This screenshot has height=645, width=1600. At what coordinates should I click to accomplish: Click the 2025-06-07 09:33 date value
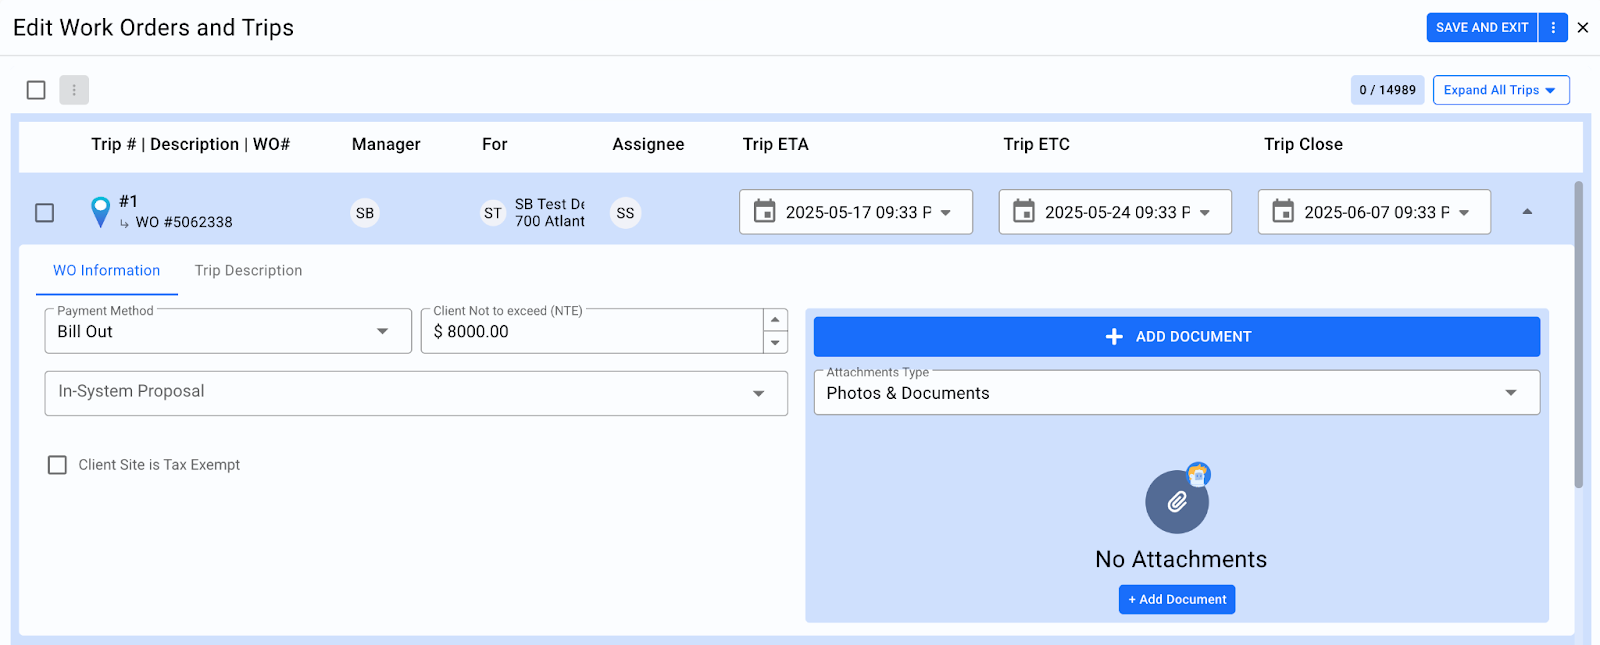pyautogui.click(x=1377, y=213)
